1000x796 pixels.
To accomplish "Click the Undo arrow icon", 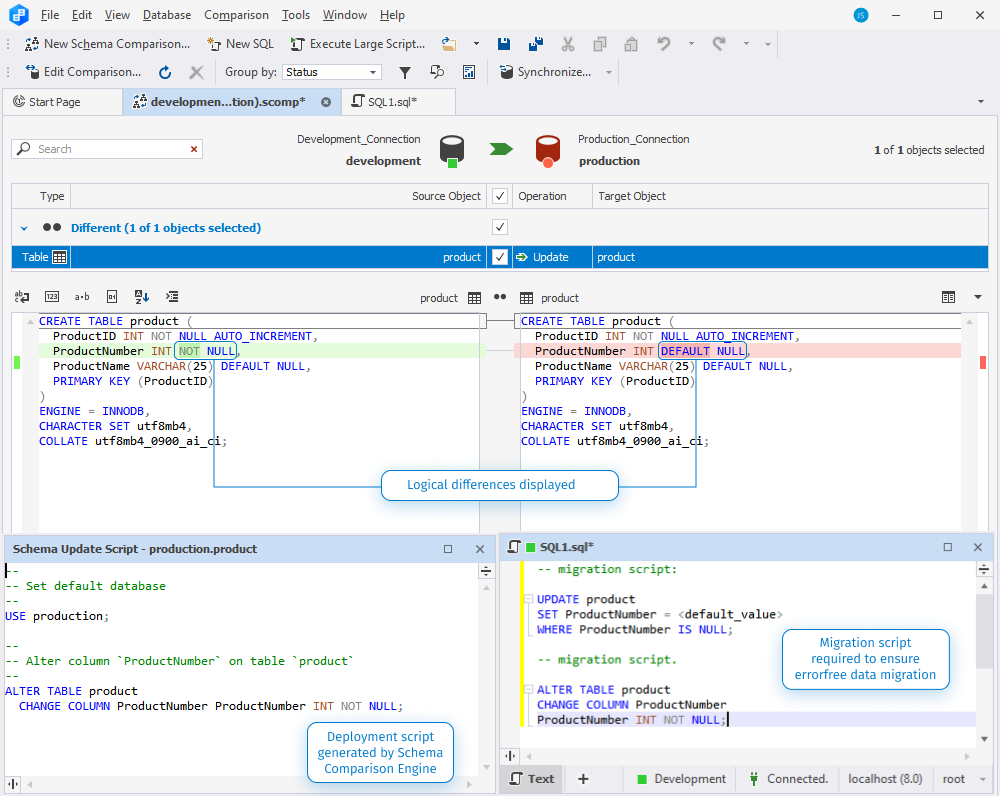I will click(x=664, y=44).
